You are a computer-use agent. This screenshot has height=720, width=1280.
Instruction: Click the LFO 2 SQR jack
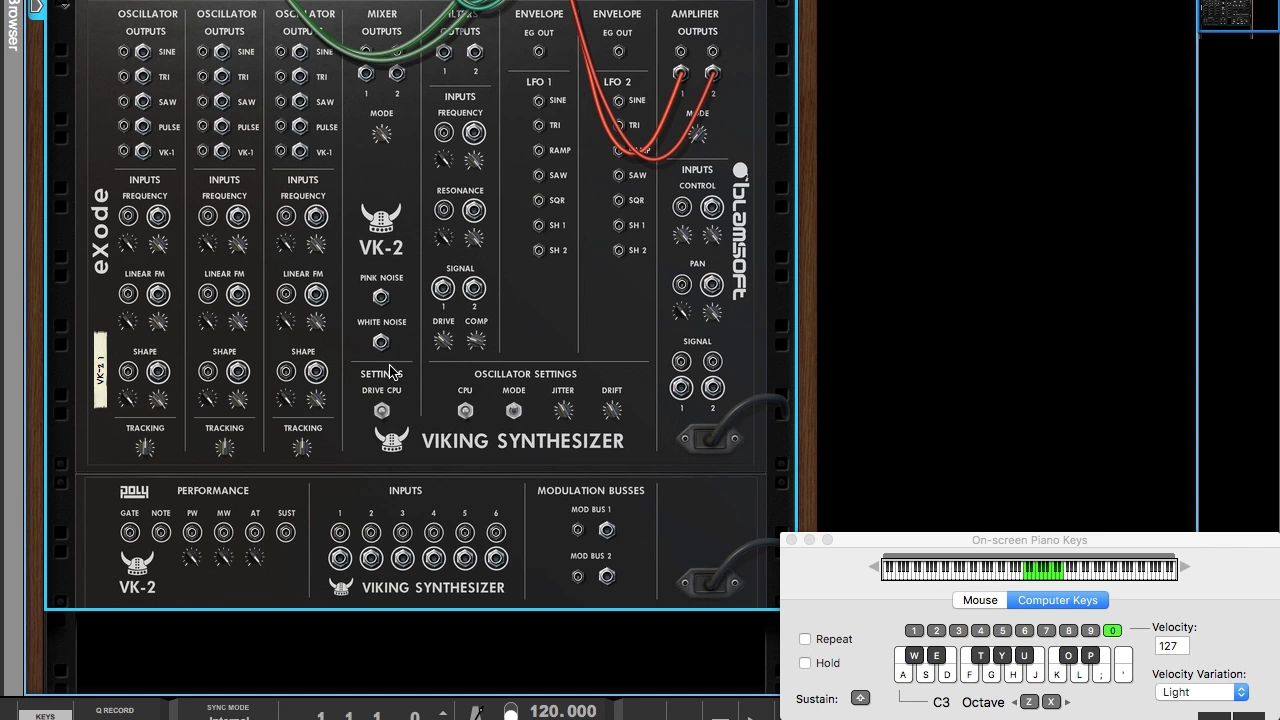(618, 201)
